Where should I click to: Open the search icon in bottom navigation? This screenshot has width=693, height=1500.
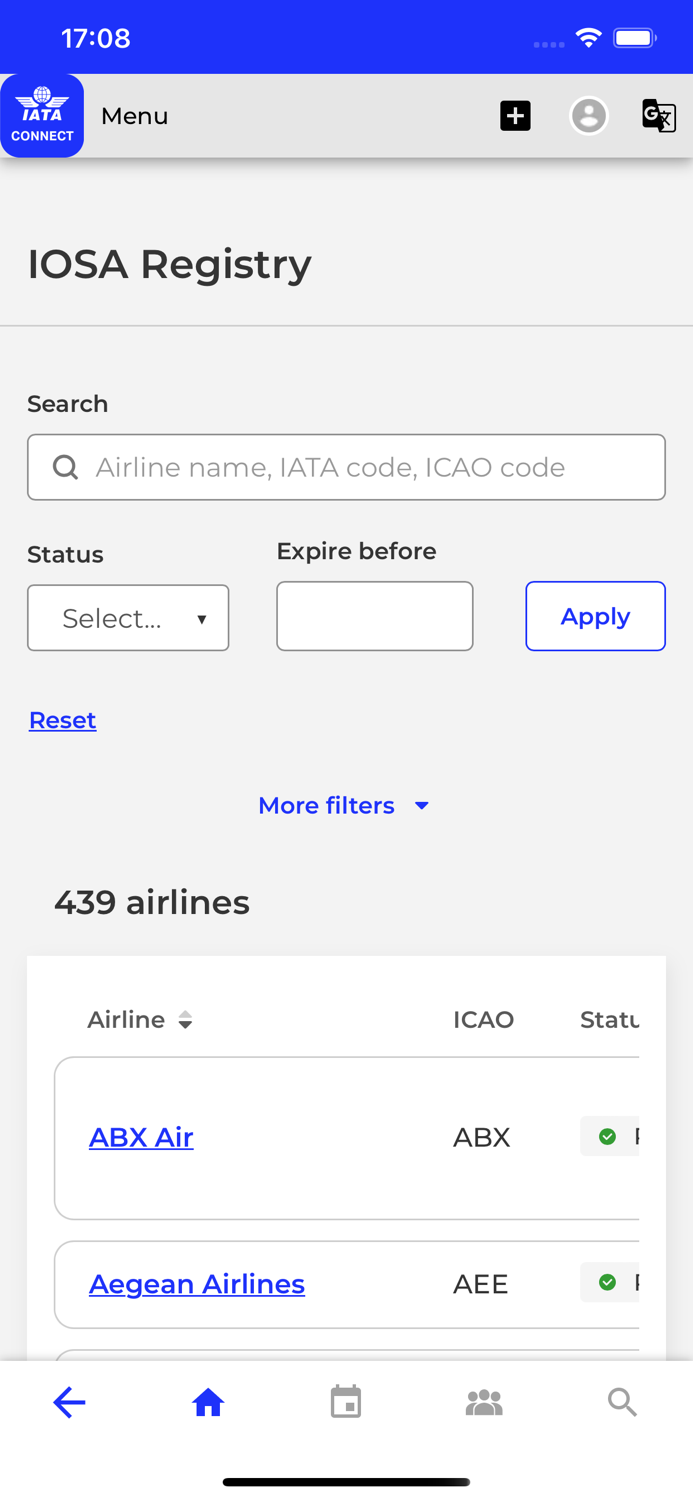pos(622,1402)
